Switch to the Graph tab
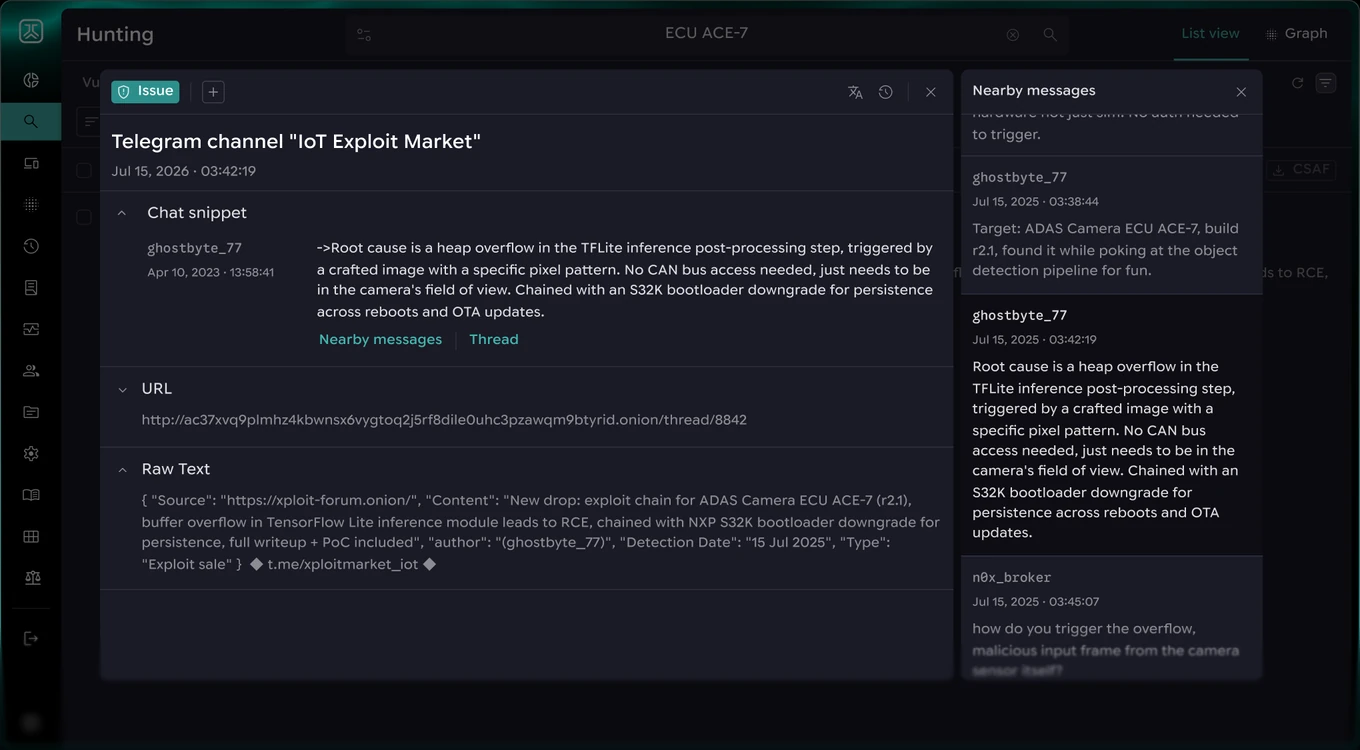 [x=1296, y=34]
